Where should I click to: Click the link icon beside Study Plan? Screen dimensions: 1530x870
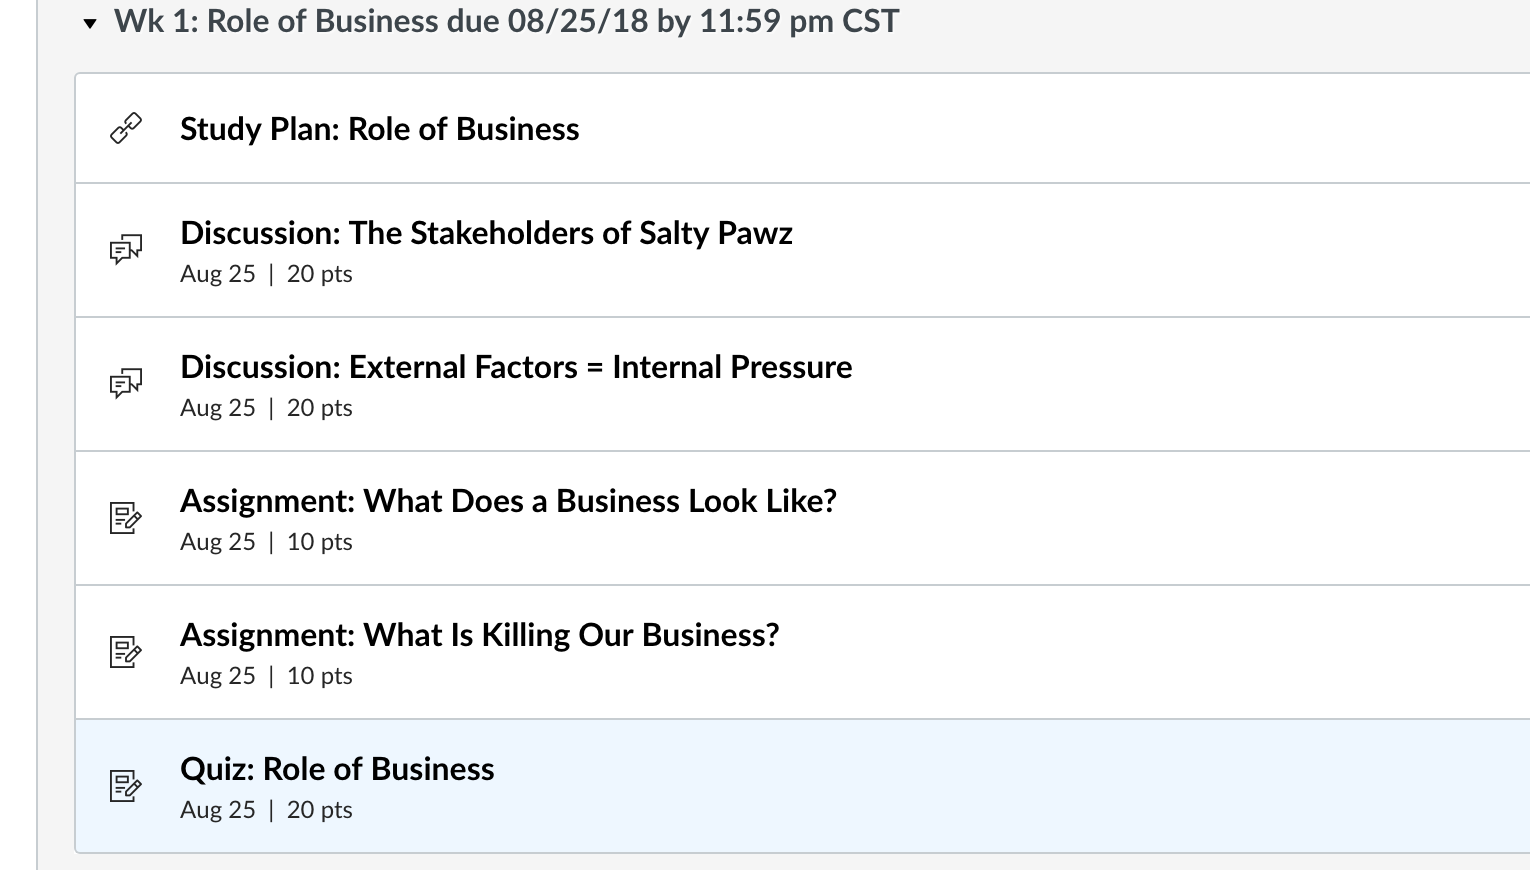[125, 129]
